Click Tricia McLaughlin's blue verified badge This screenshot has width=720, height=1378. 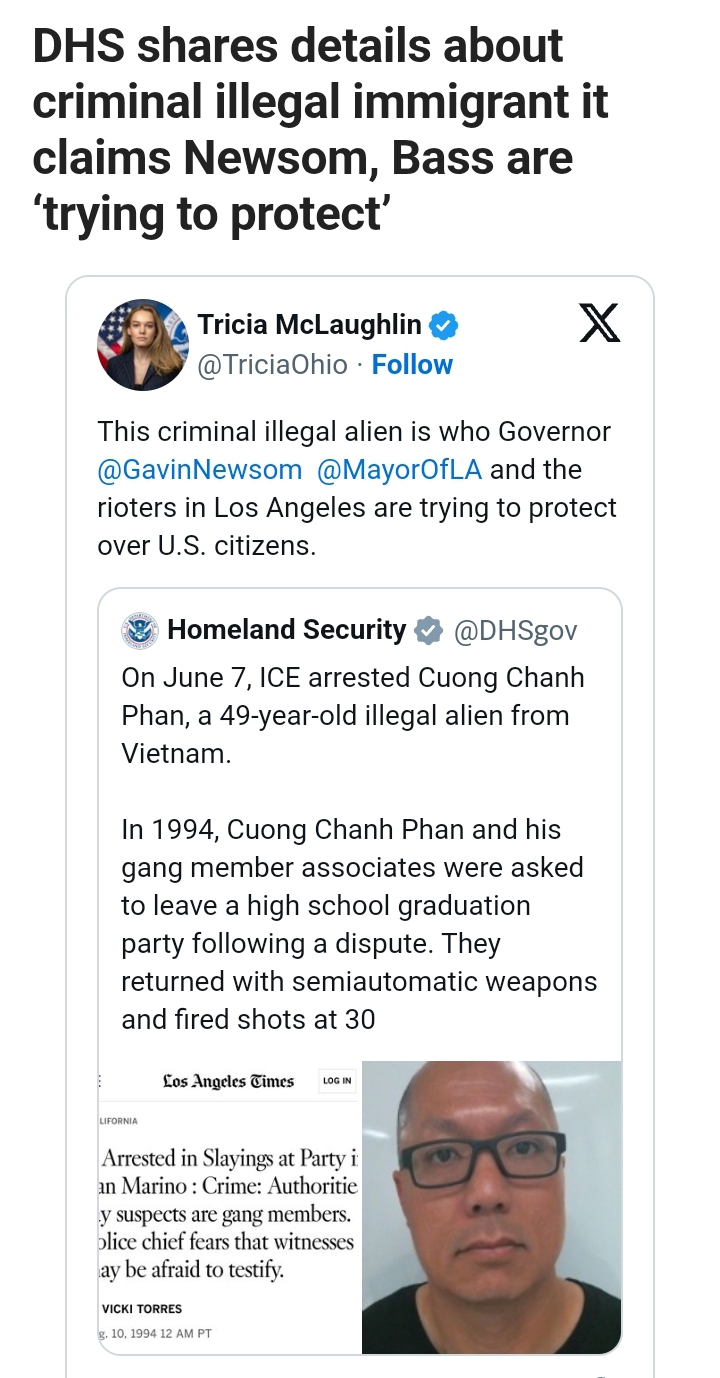[x=444, y=325]
